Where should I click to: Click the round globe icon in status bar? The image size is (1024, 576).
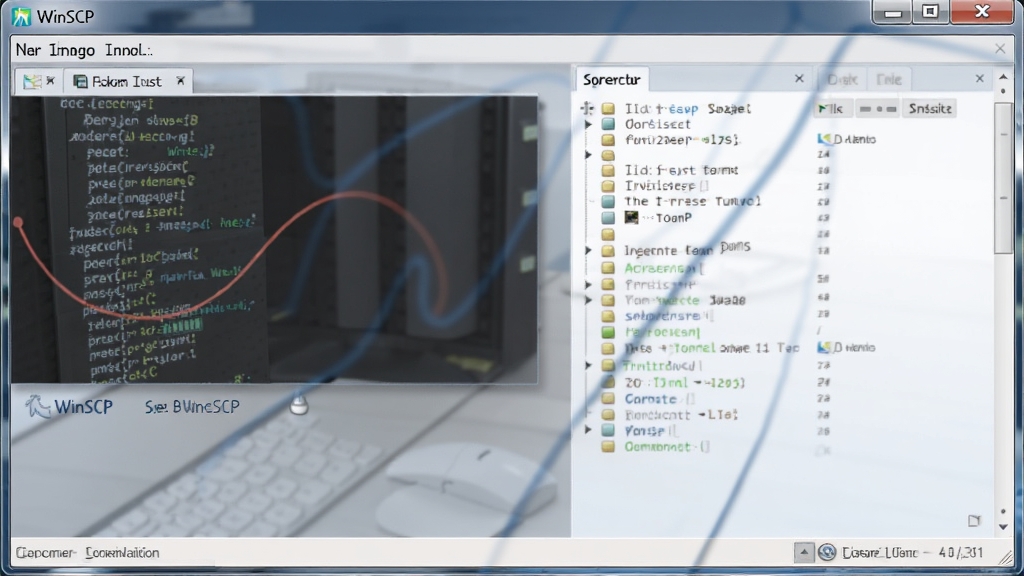827,552
